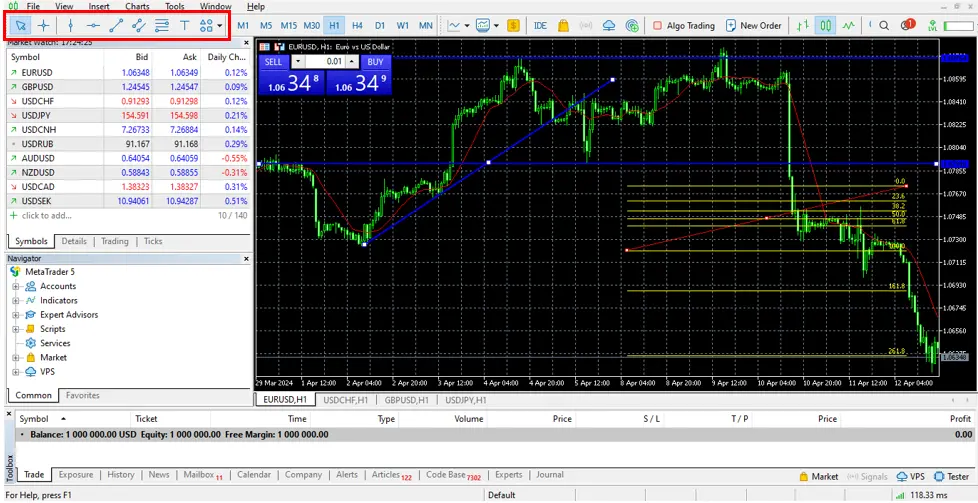Click 'click to add...' in Market Watch
Viewport: 978px width, 503px height.
[46, 215]
